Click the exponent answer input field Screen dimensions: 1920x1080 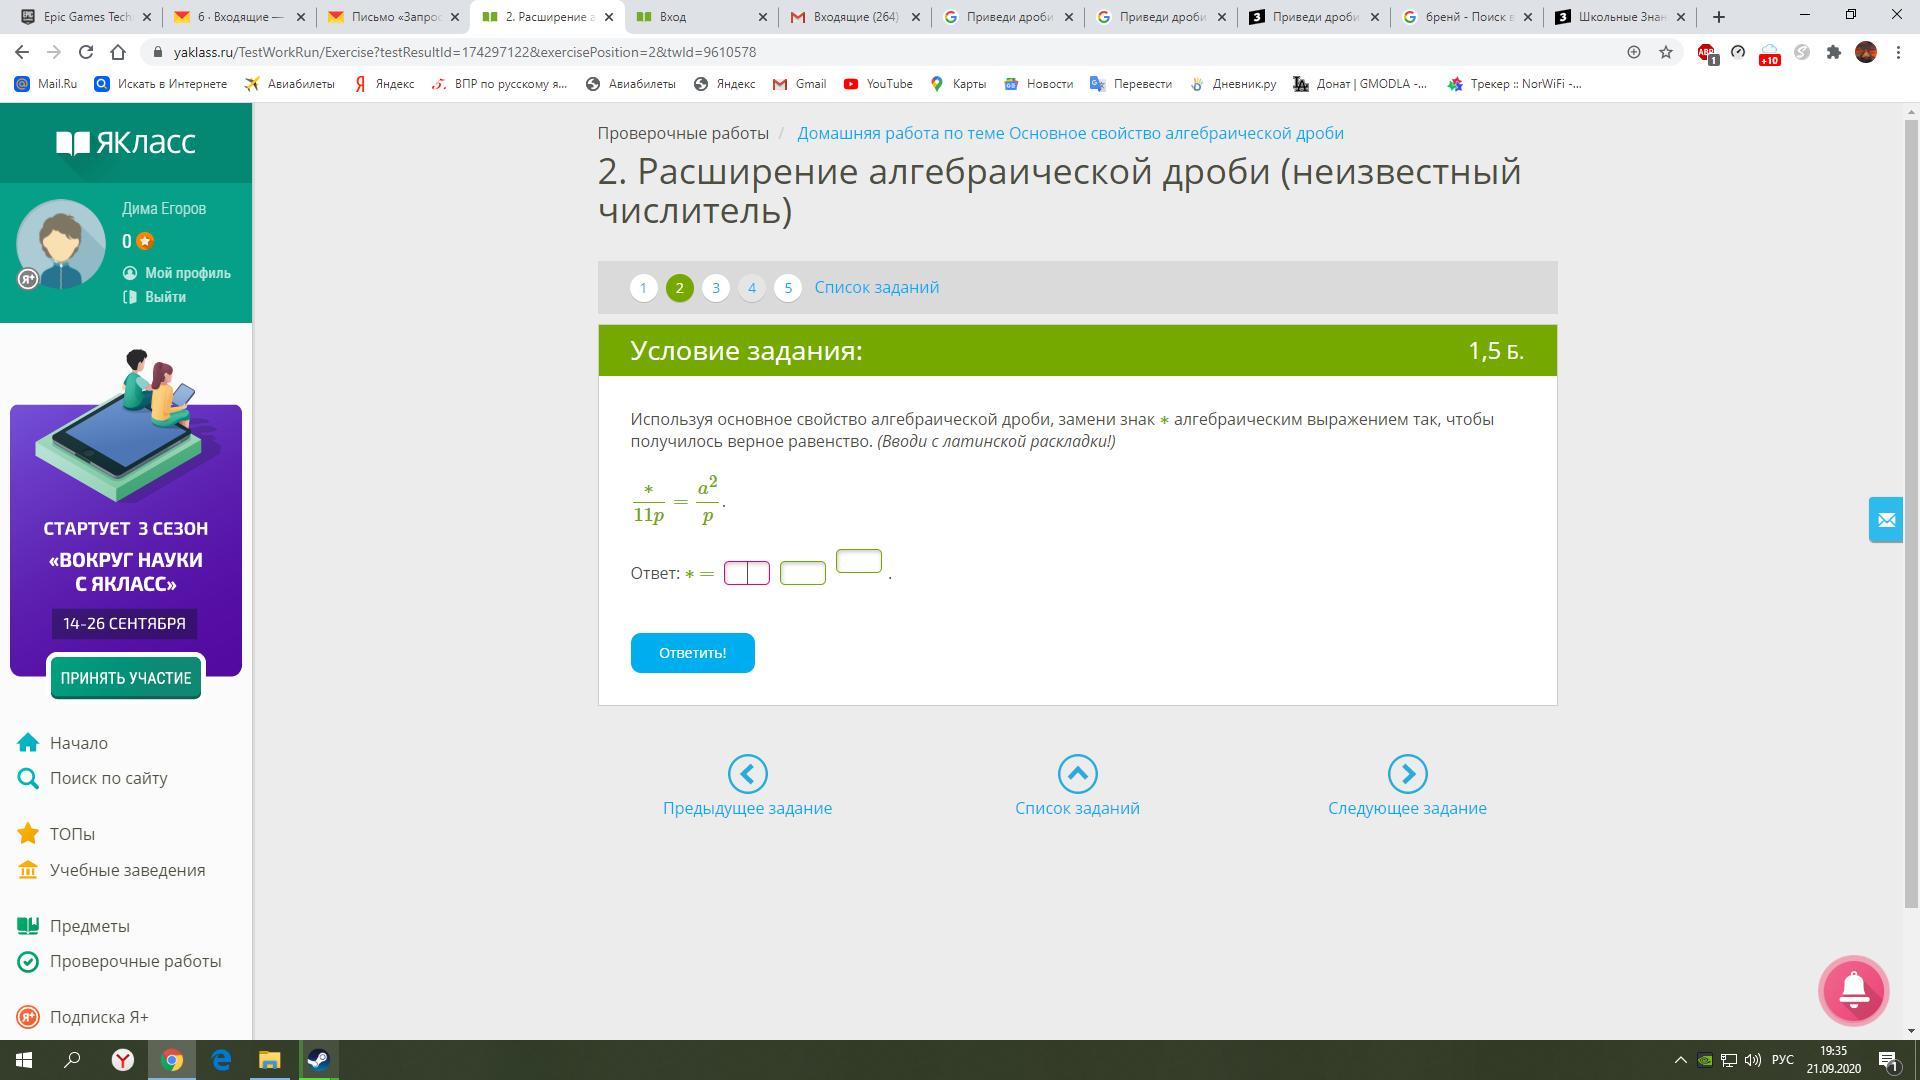[858, 561]
